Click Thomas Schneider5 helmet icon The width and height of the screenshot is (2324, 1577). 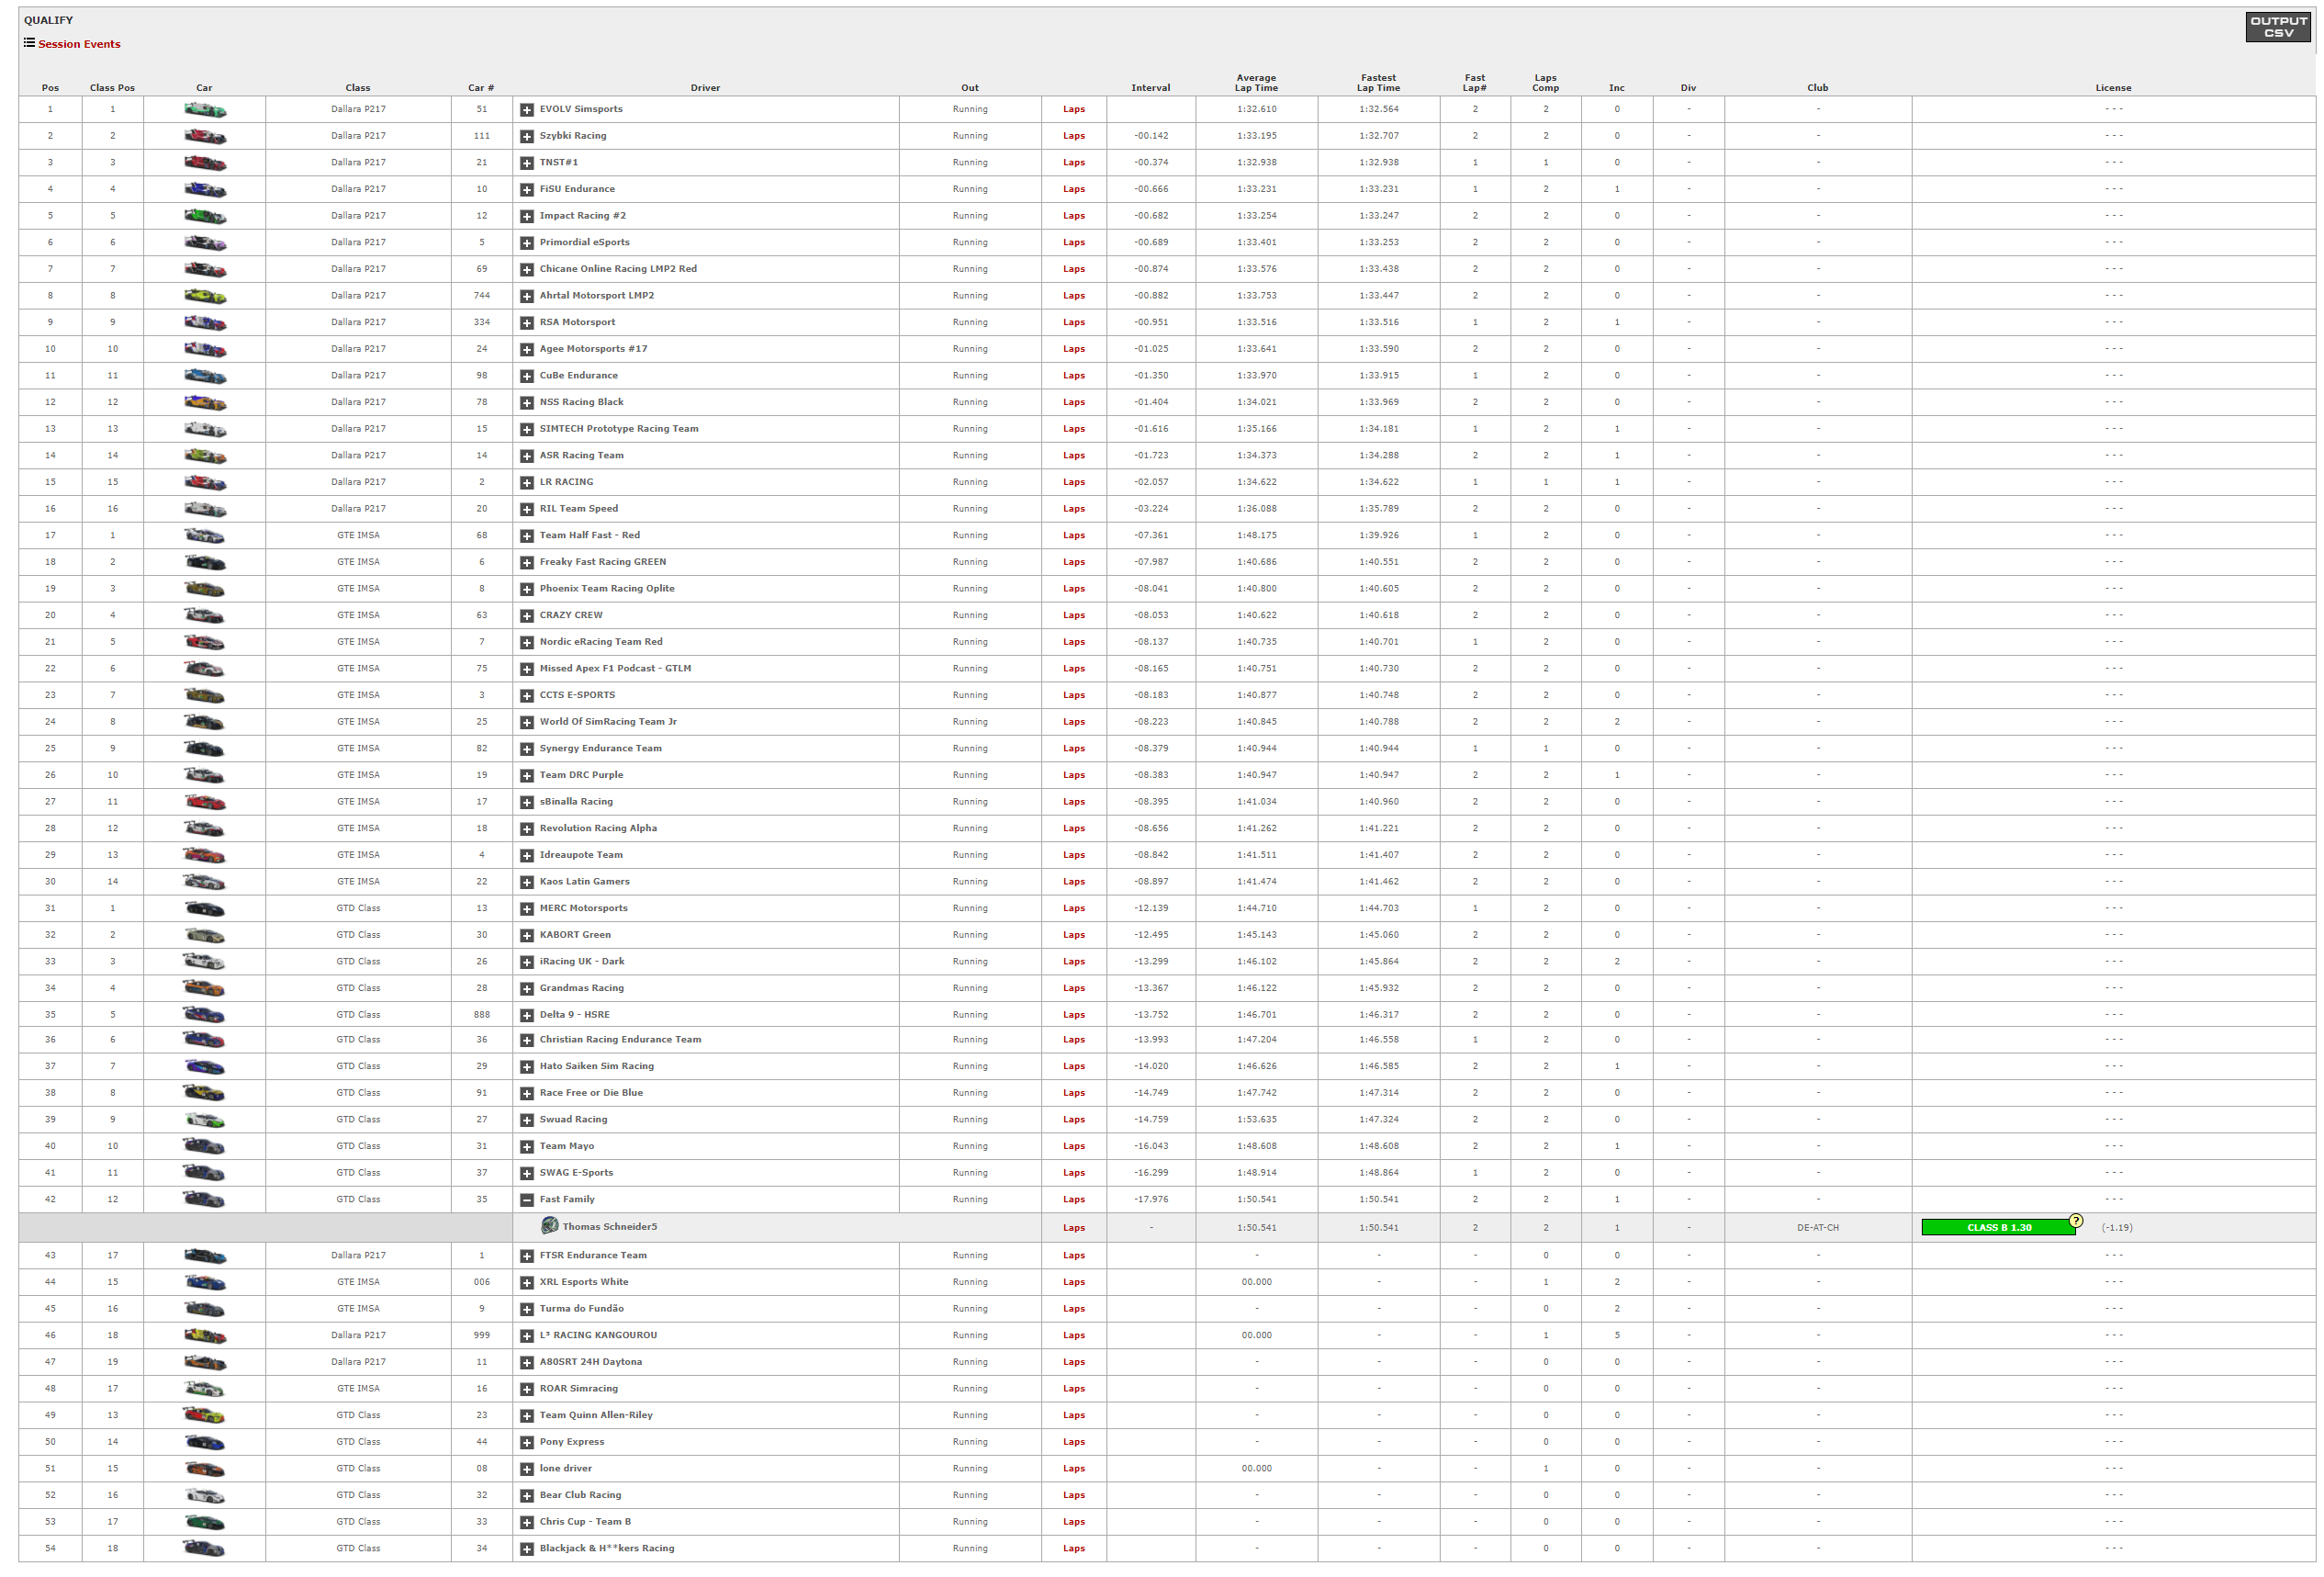click(x=549, y=1226)
